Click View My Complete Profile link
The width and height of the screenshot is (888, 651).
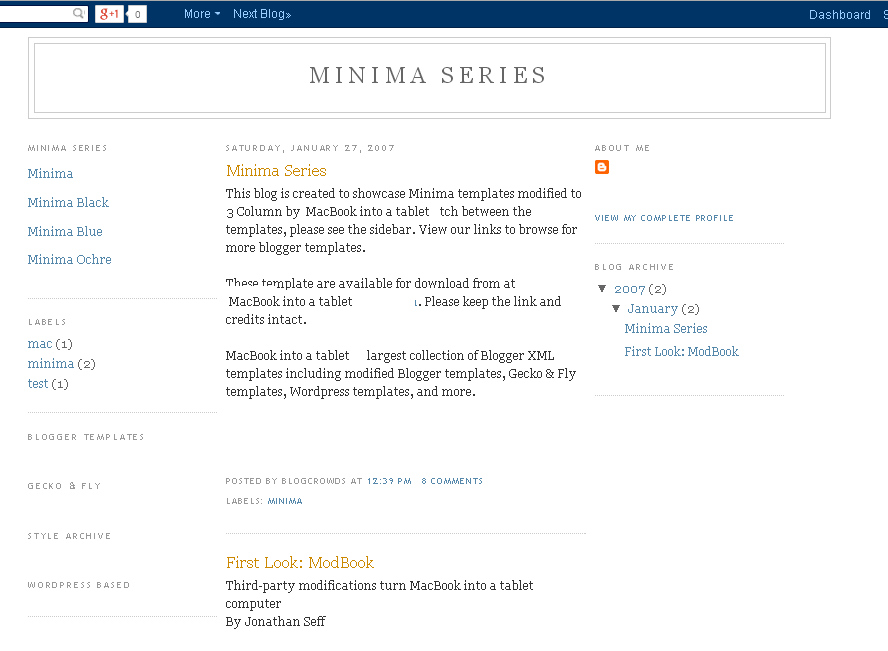click(664, 218)
